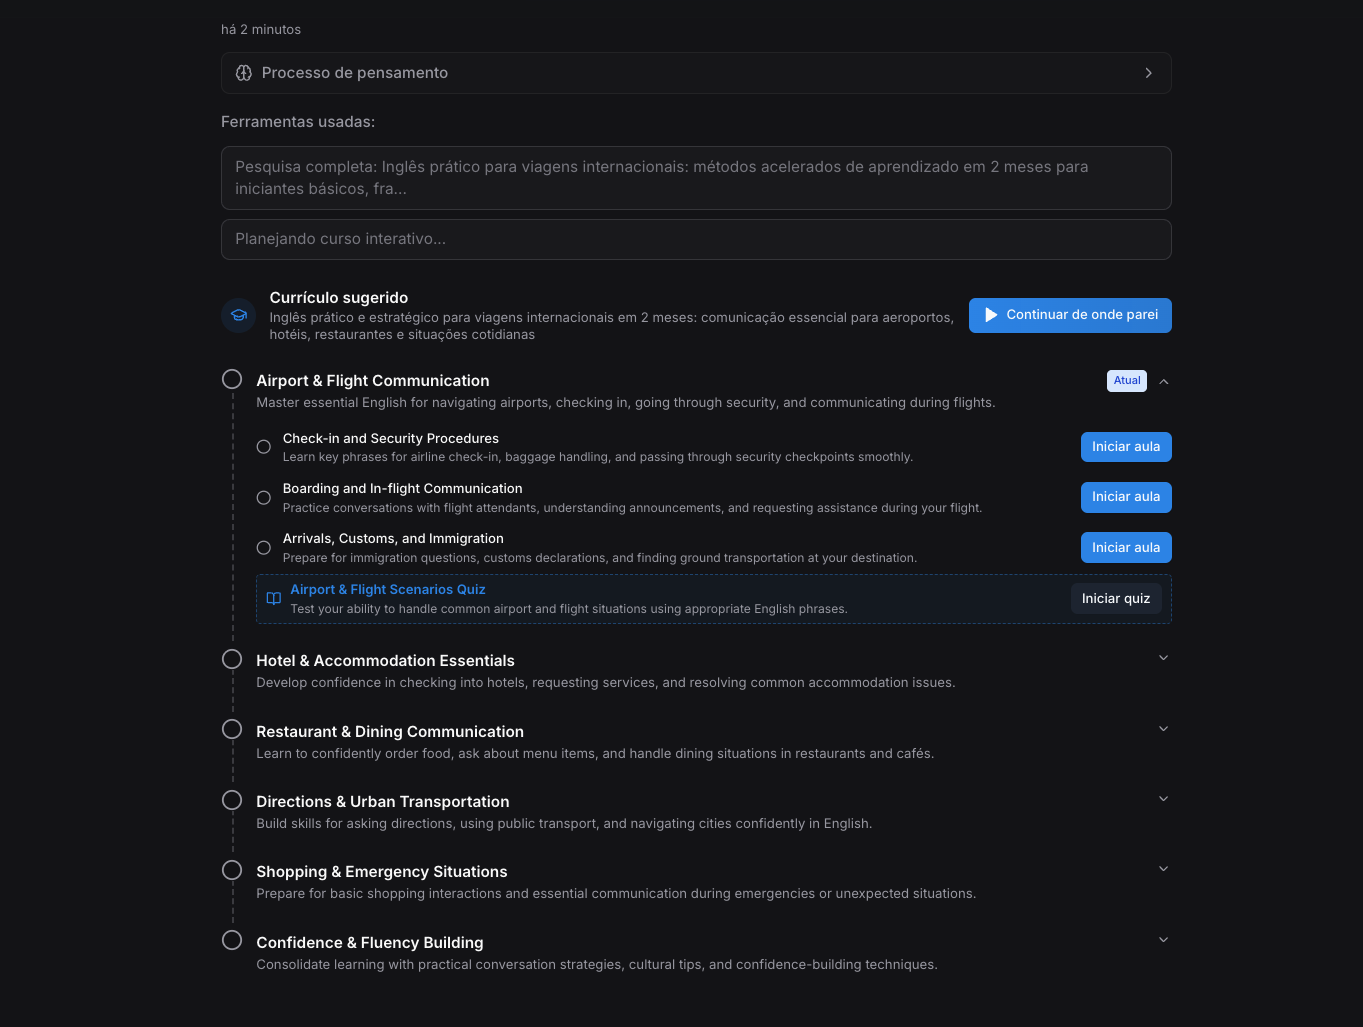This screenshot has width=1363, height=1027.
Task: Start the Check-in and Security Procedures lesson
Action: coord(1125,446)
